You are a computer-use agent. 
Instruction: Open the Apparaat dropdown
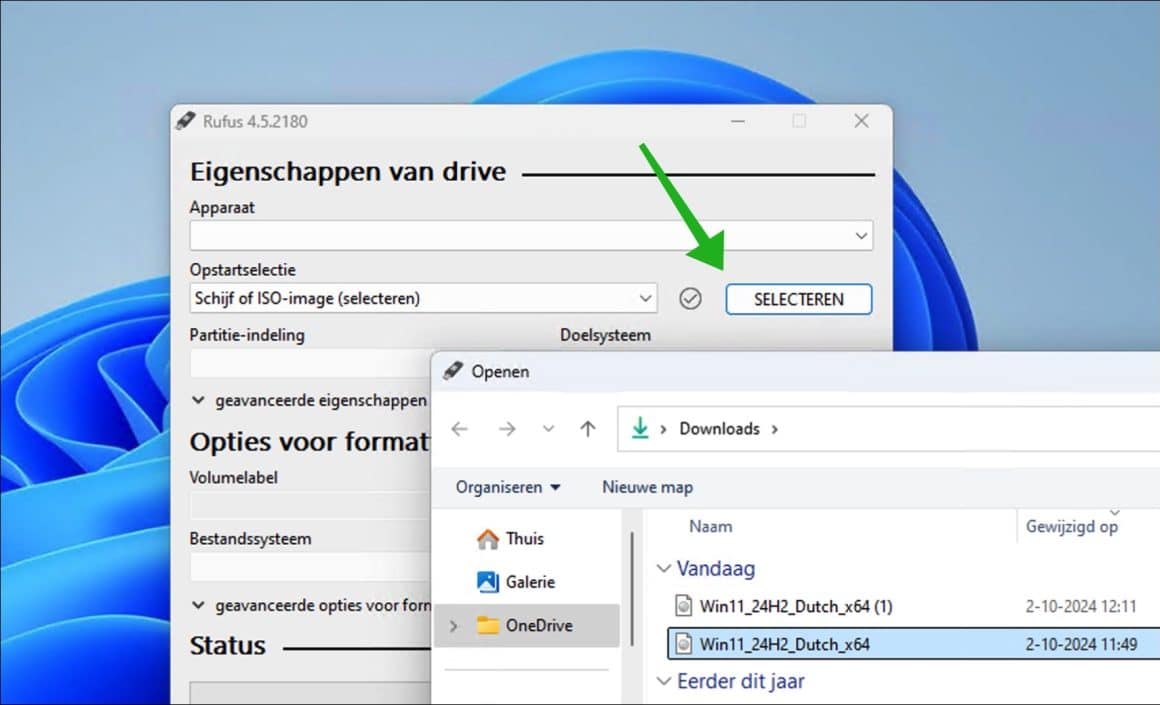(x=859, y=235)
